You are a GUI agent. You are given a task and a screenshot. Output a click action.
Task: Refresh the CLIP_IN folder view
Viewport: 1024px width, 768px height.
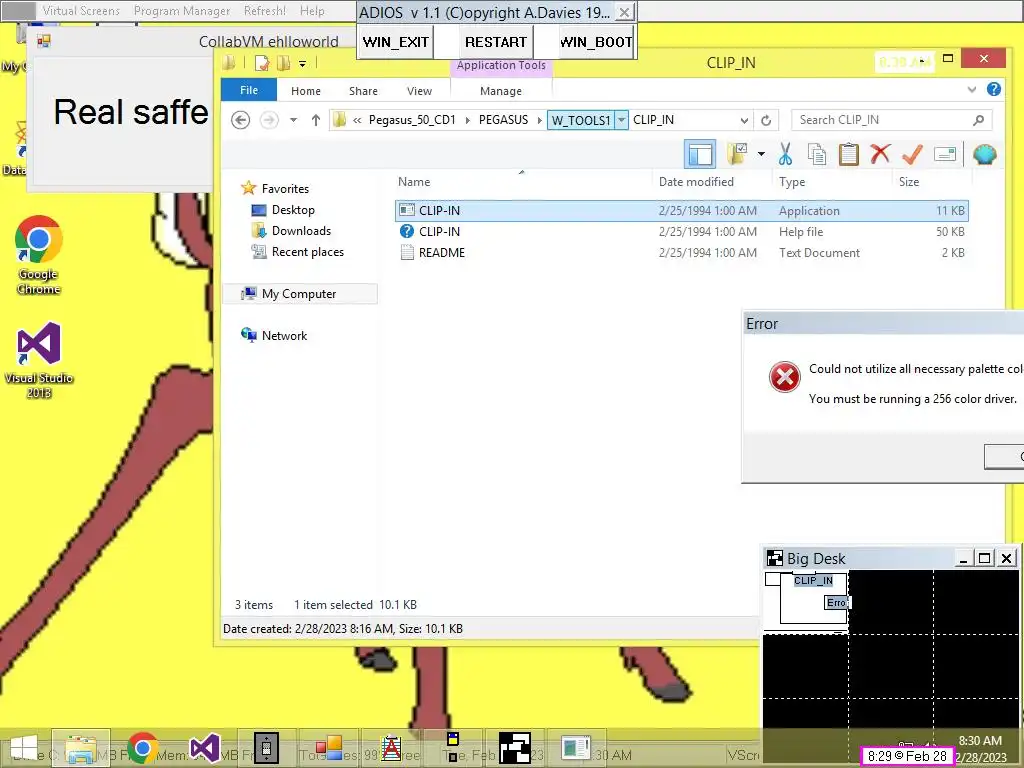pyautogui.click(x=766, y=120)
